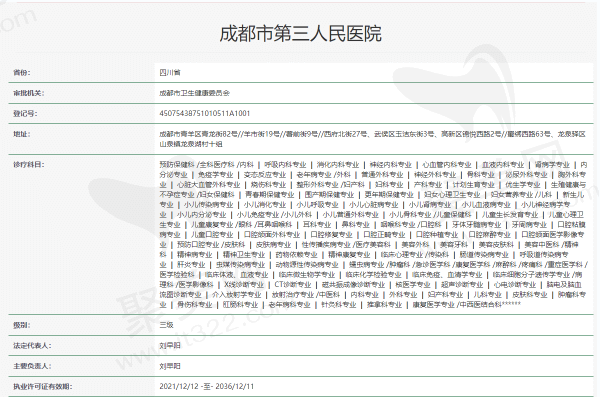Select 虫媒传染病专业 specialty
The image size is (600, 397).
[x=240, y=265]
